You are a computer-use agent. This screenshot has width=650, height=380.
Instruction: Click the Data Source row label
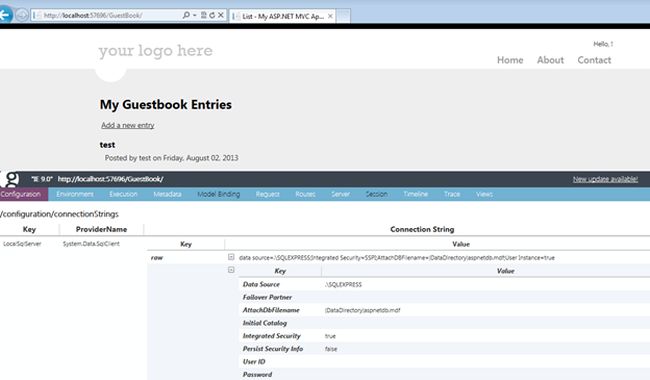(261, 284)
